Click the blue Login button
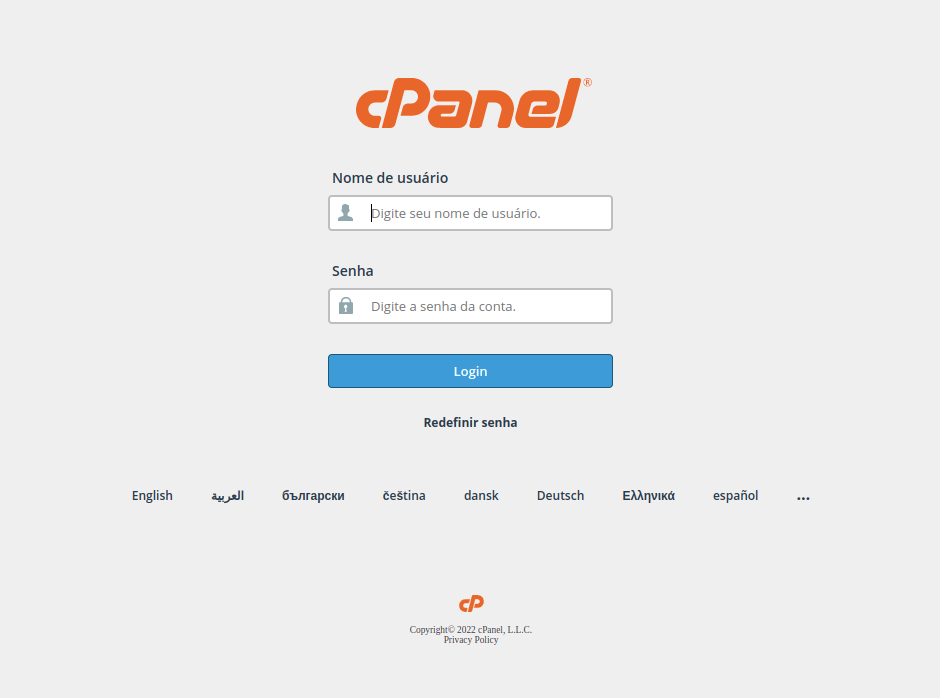940x698 pixels. 471,371
